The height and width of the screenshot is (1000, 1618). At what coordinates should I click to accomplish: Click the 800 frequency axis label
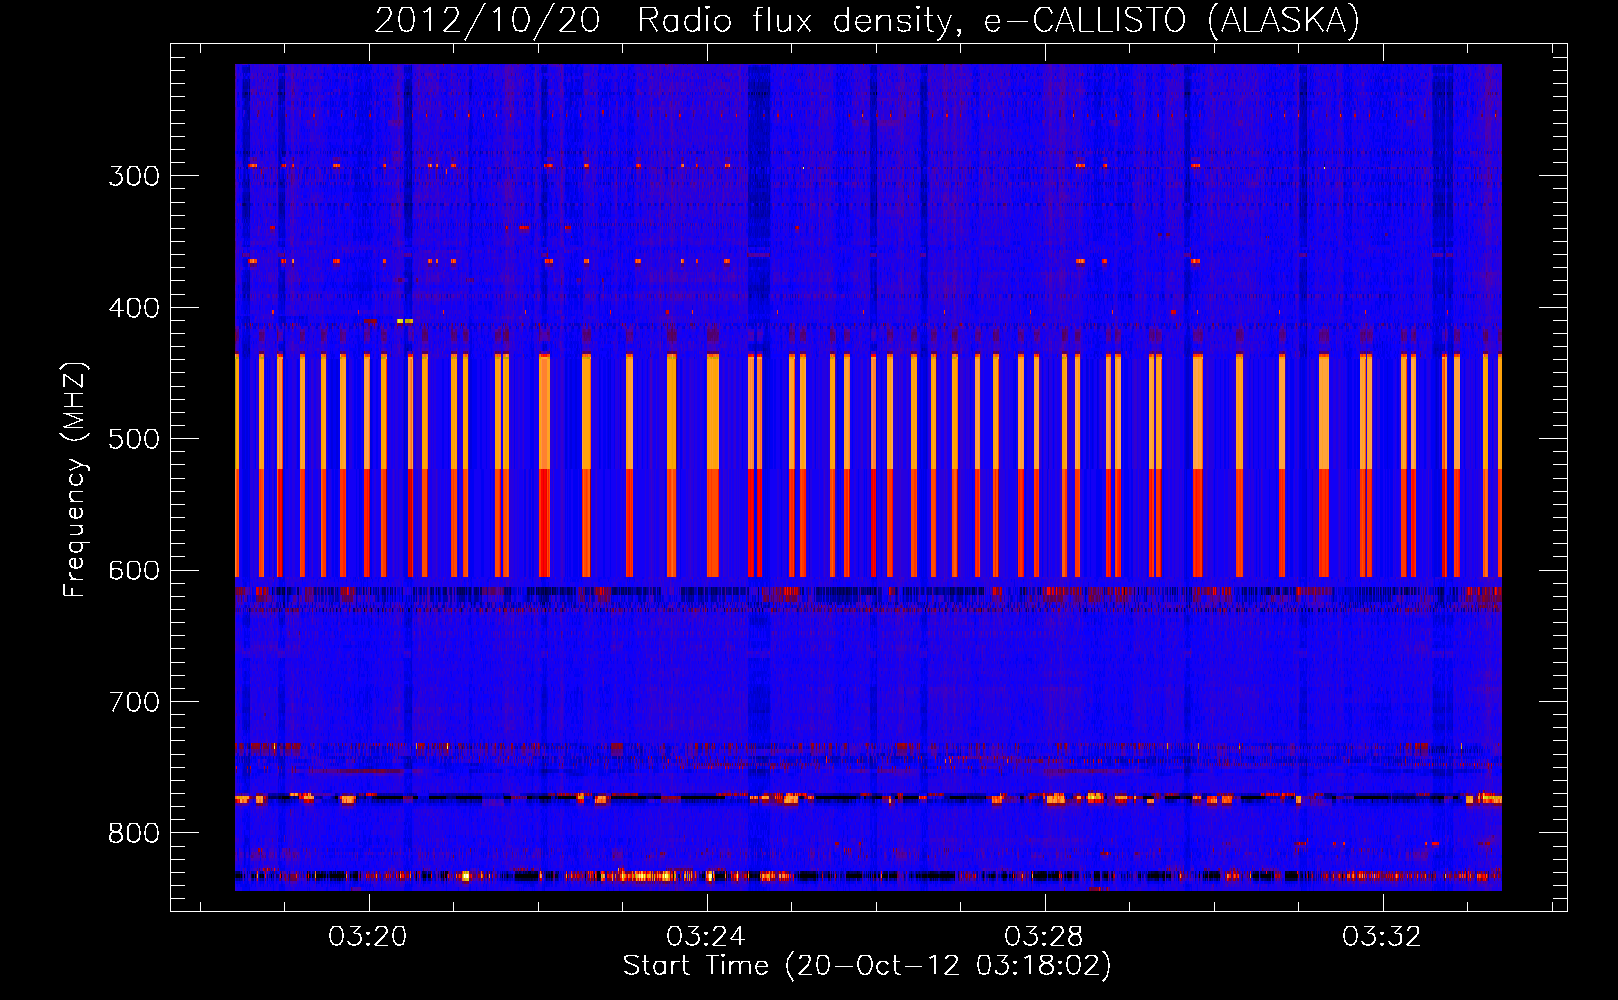click(134, 834)
